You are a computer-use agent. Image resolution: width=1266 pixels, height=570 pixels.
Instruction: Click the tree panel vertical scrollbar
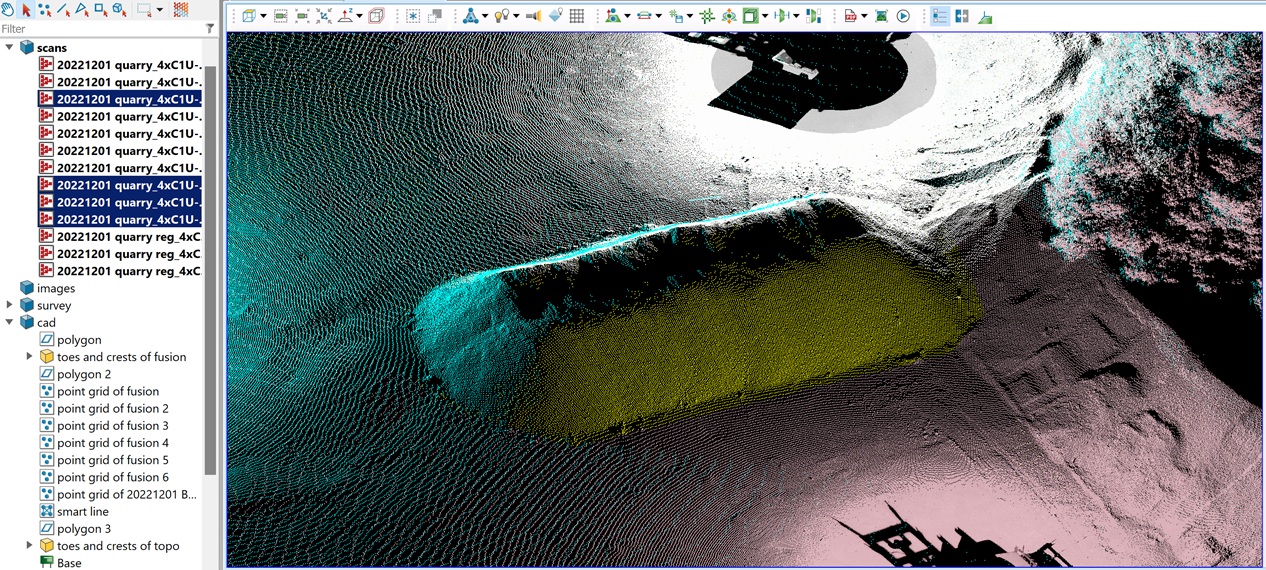[210, 270]
